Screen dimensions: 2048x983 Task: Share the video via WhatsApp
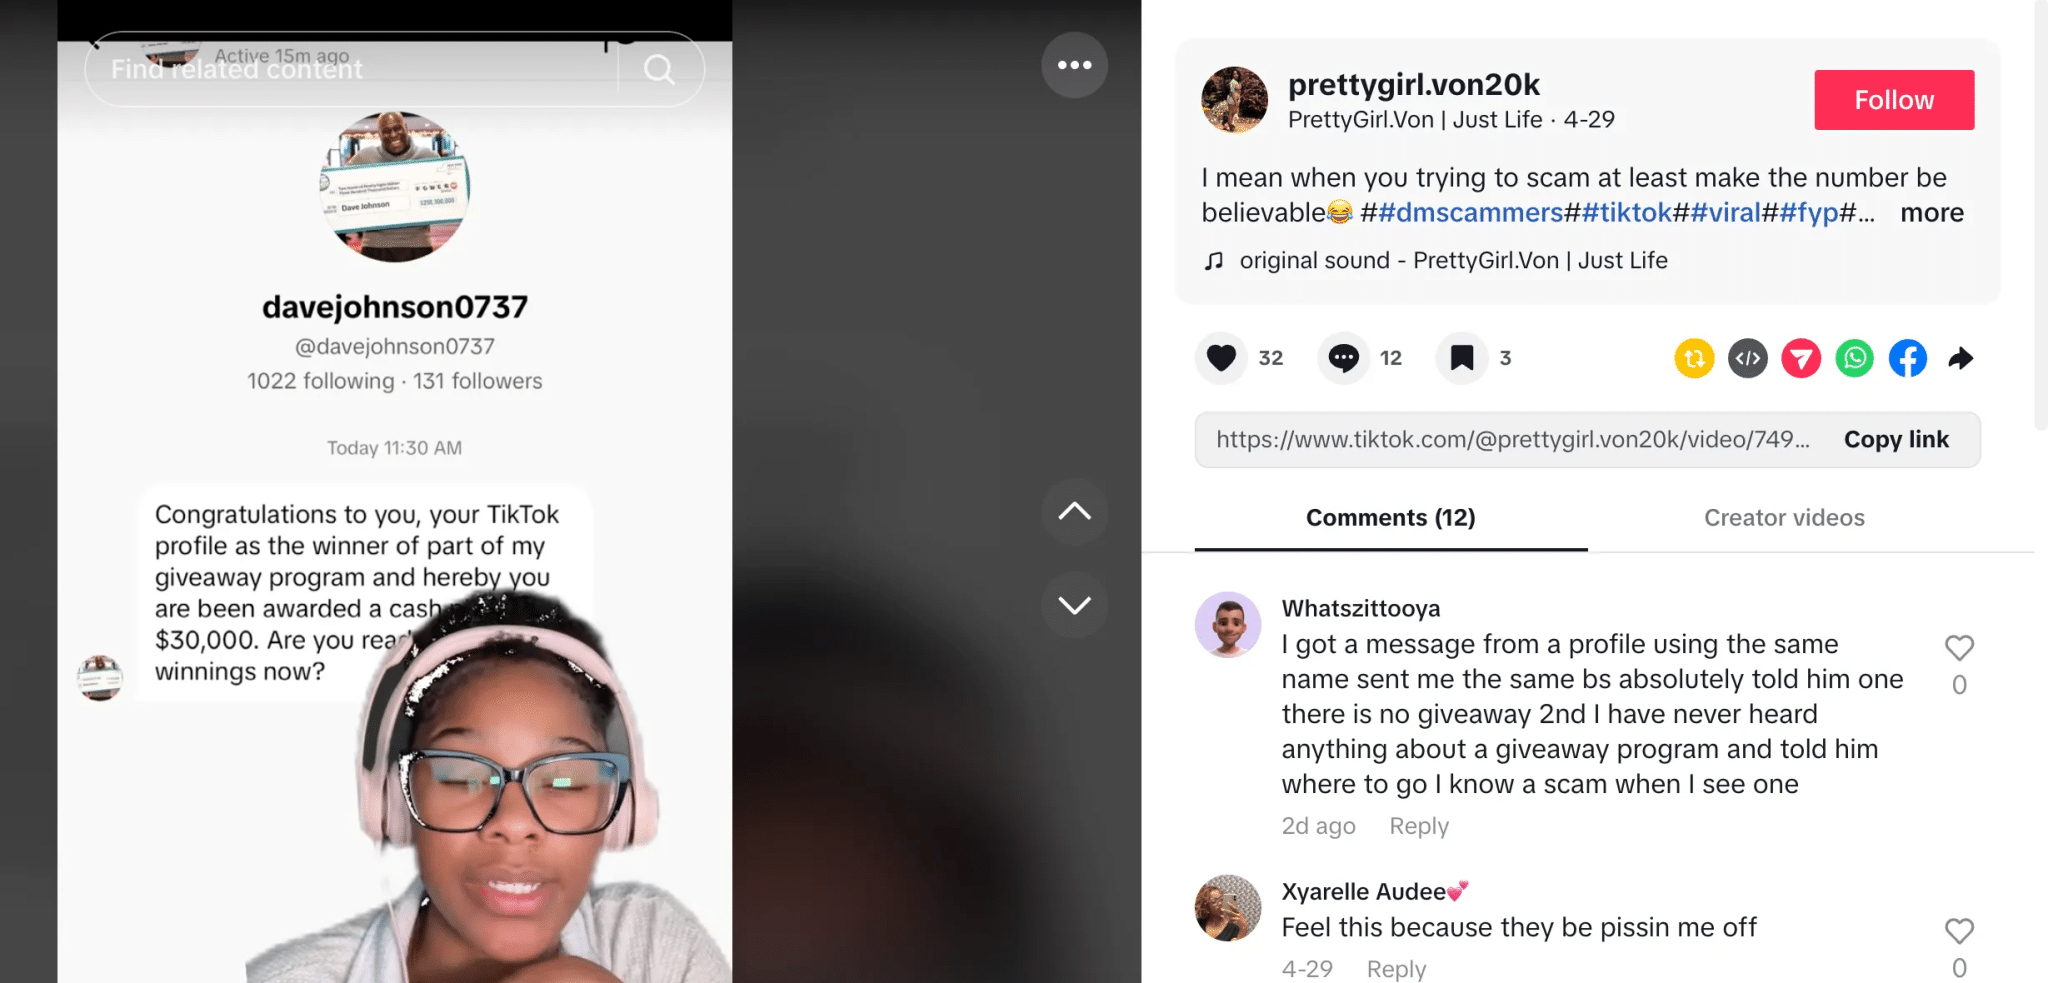point(1854,358)
